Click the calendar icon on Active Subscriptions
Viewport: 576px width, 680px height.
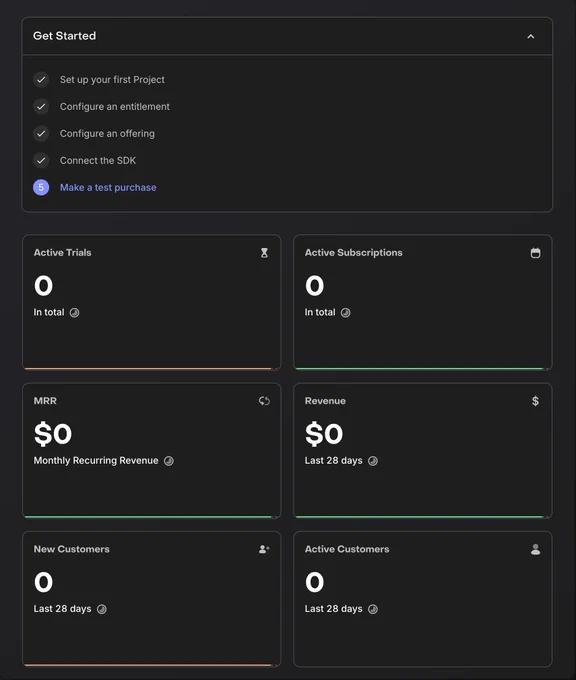[535, 253]
